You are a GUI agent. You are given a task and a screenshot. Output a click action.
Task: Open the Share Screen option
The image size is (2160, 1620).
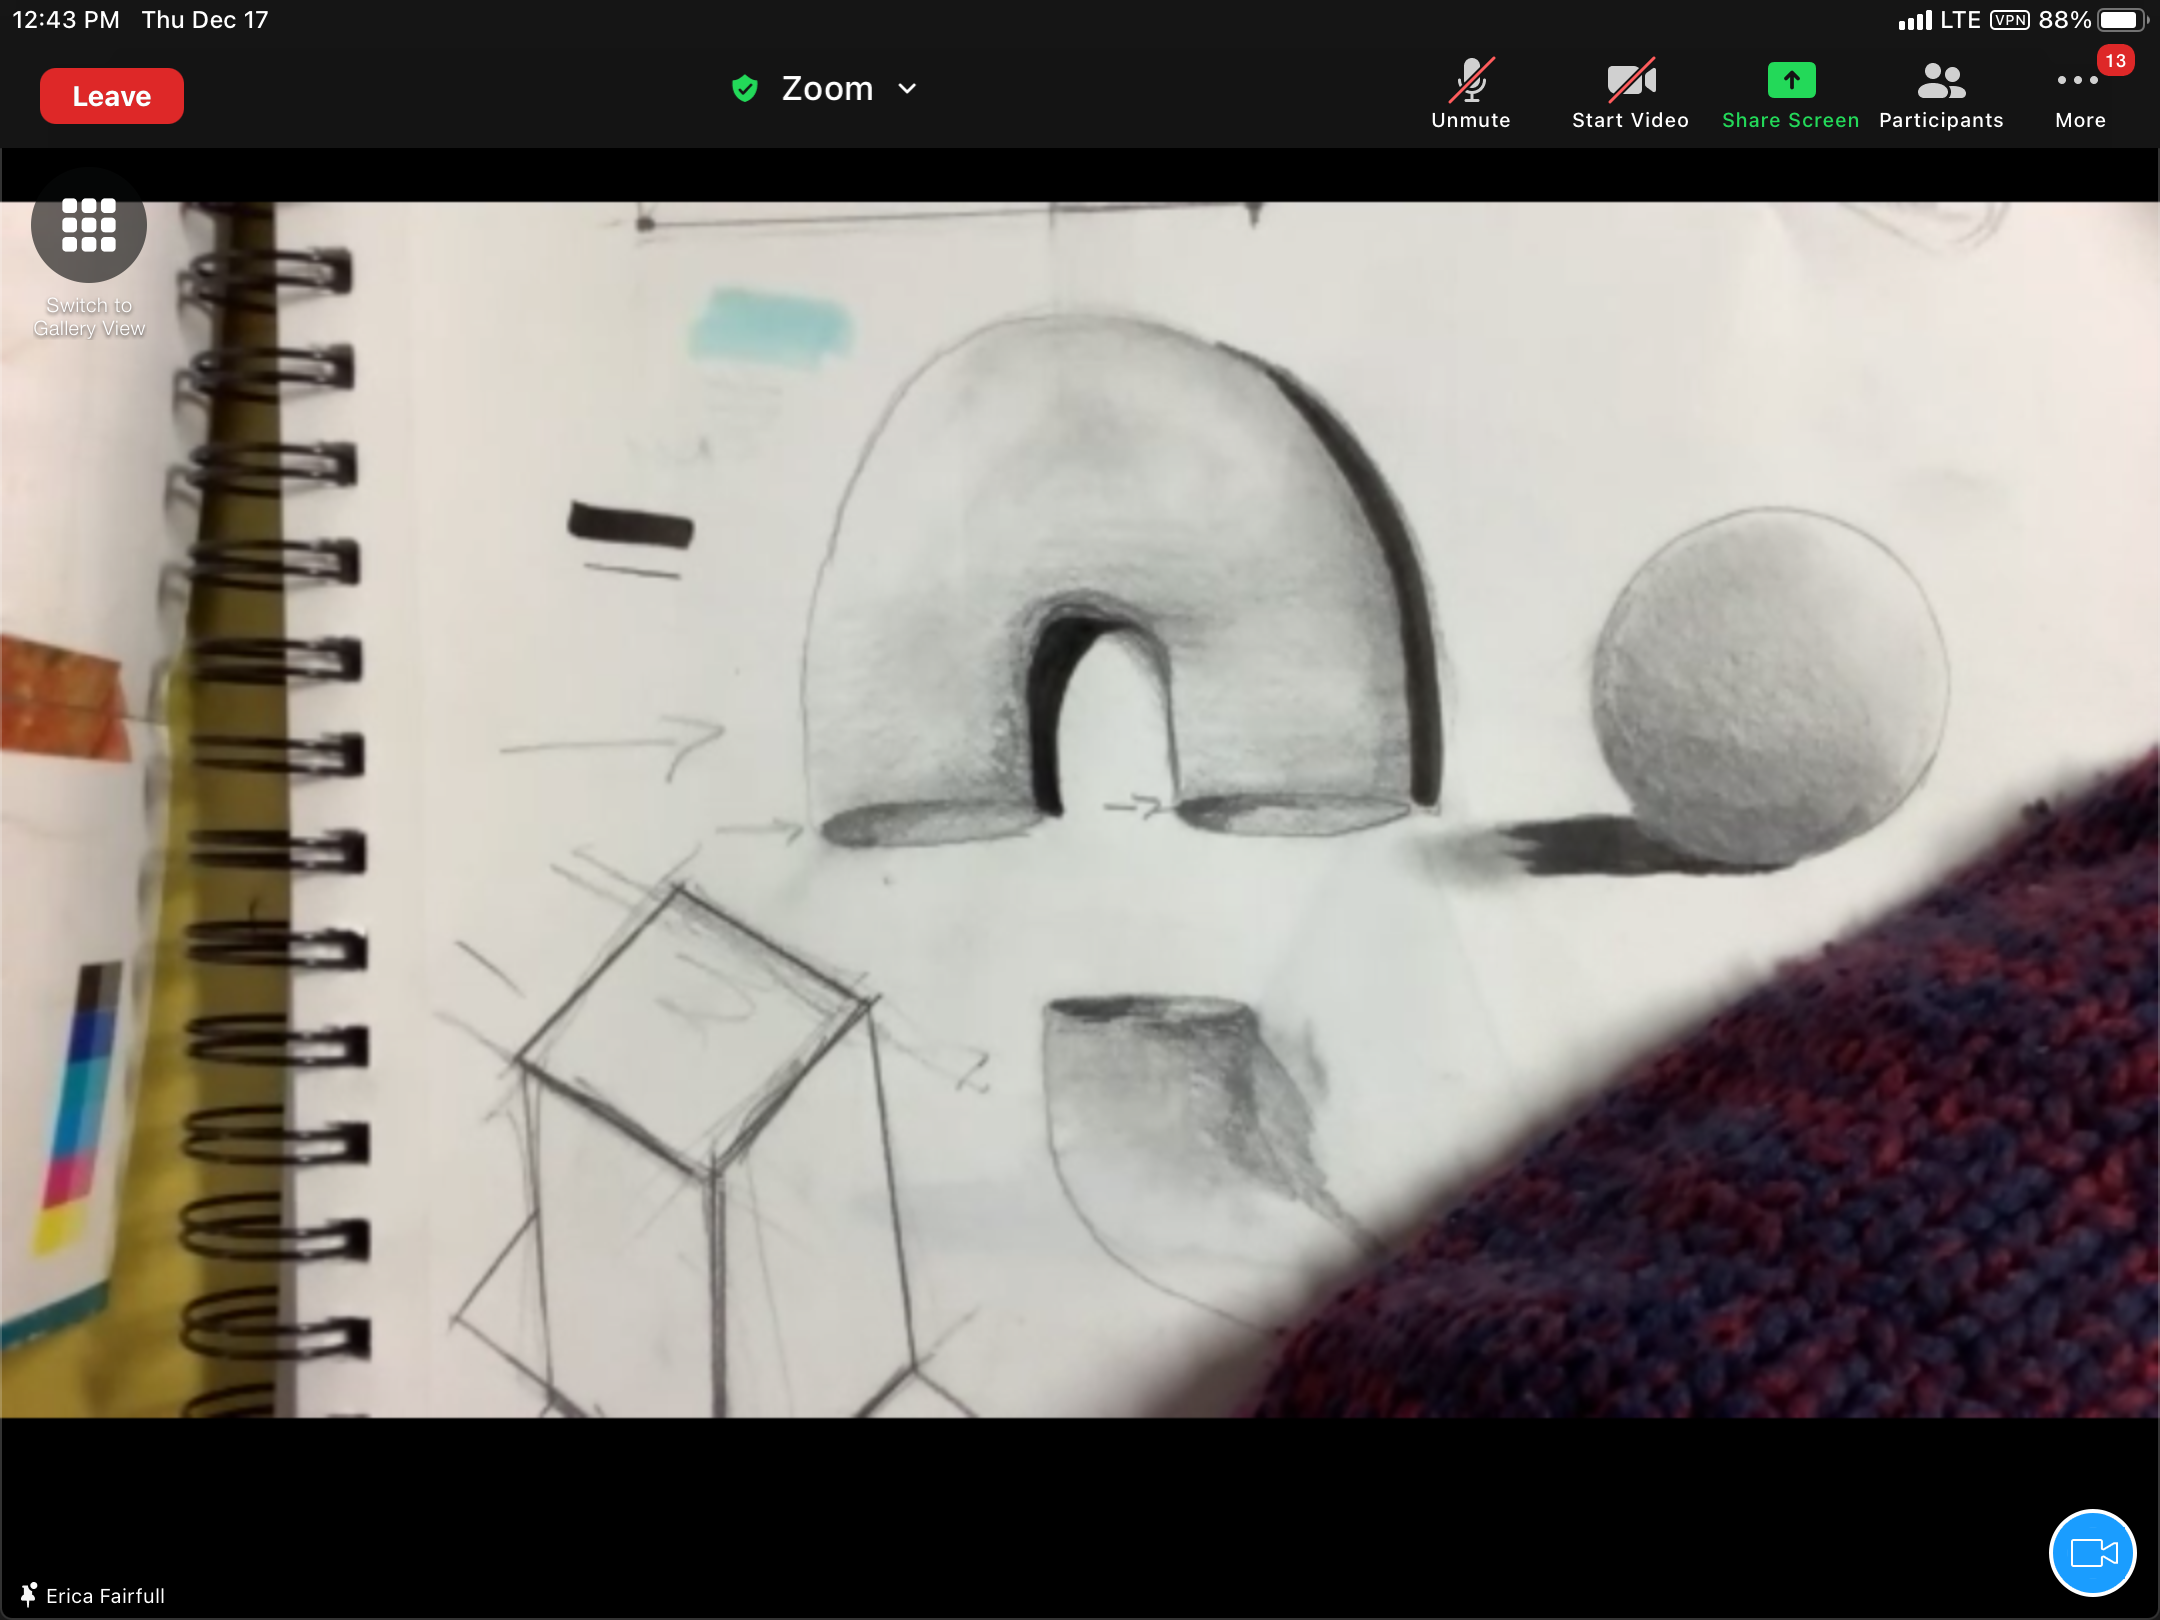click(1790, 94)
